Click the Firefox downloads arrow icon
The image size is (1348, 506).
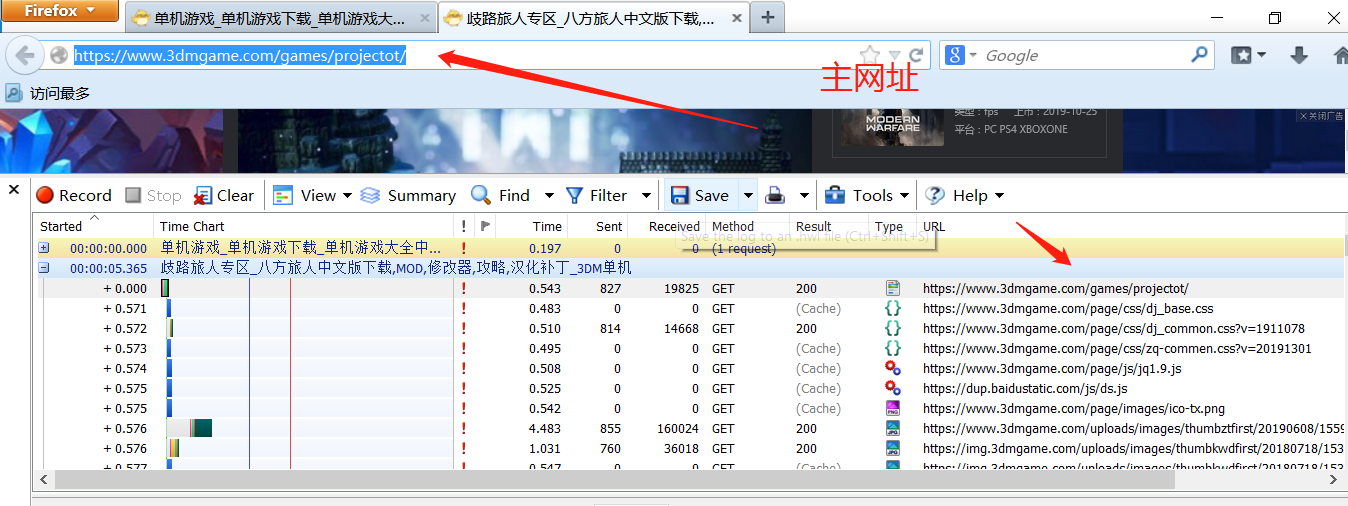pos(1298,56)
